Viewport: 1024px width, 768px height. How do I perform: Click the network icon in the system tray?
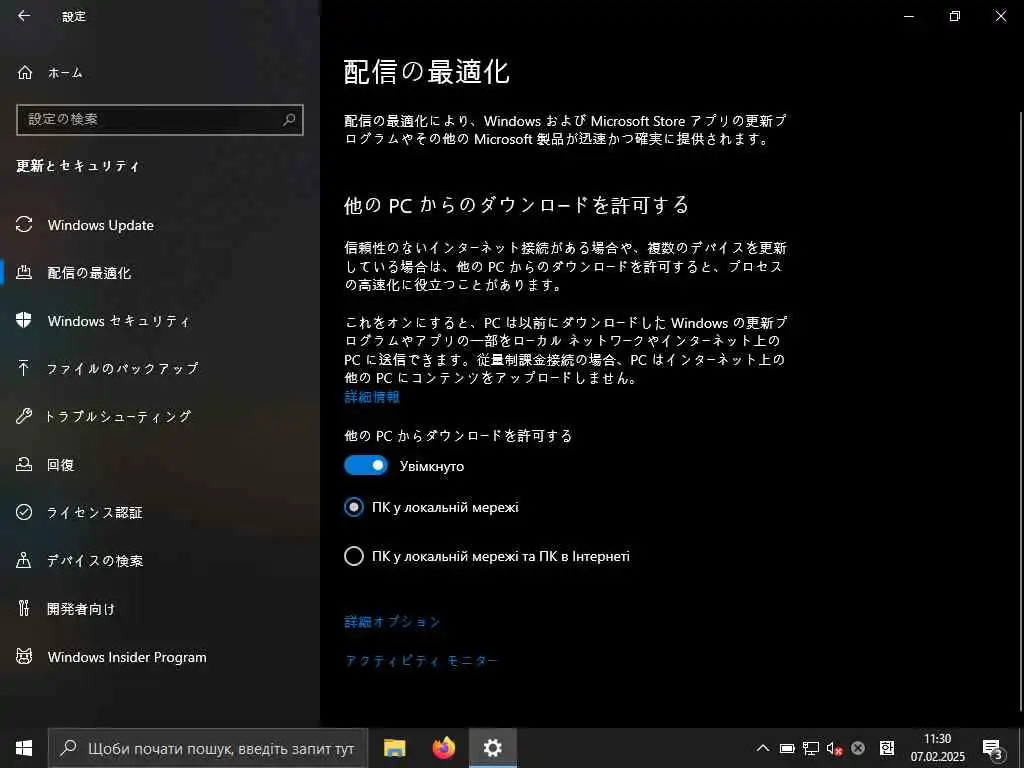coord(810,748)
